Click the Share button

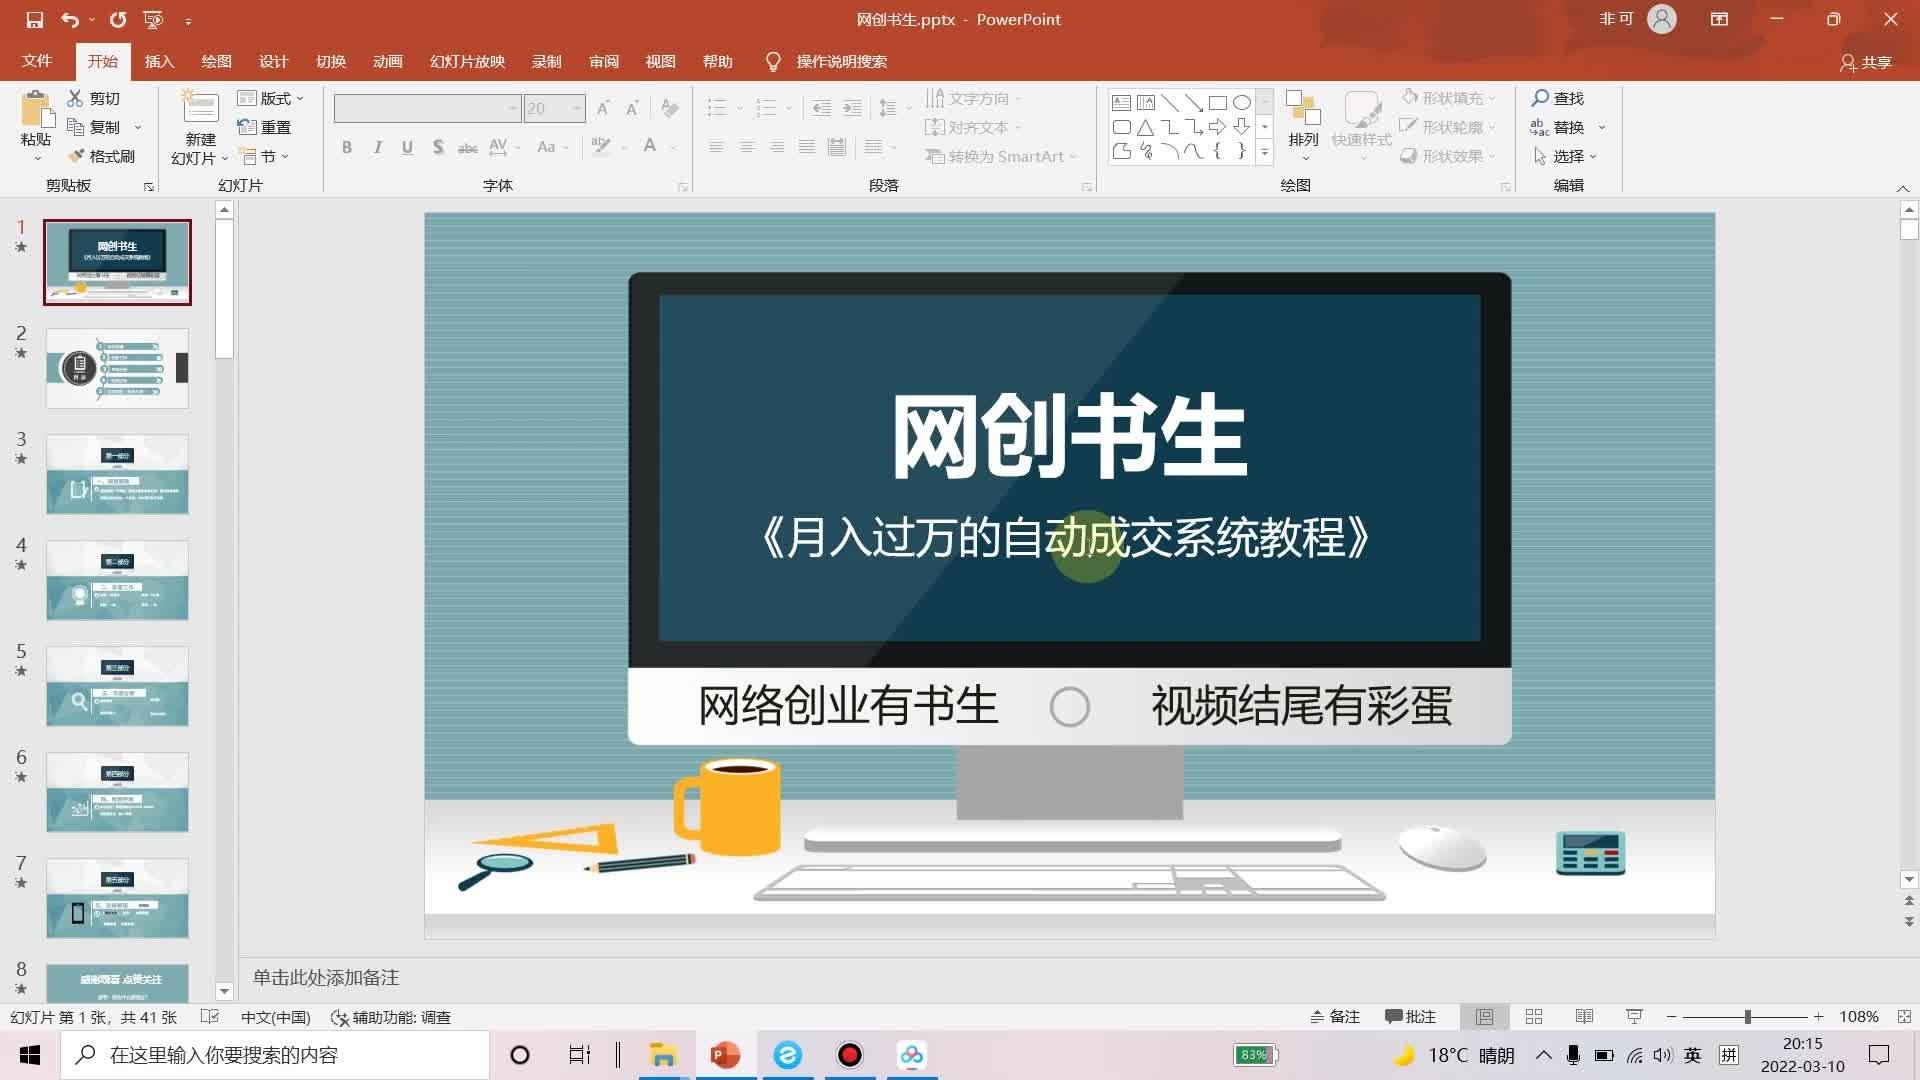click(1866, 62)
